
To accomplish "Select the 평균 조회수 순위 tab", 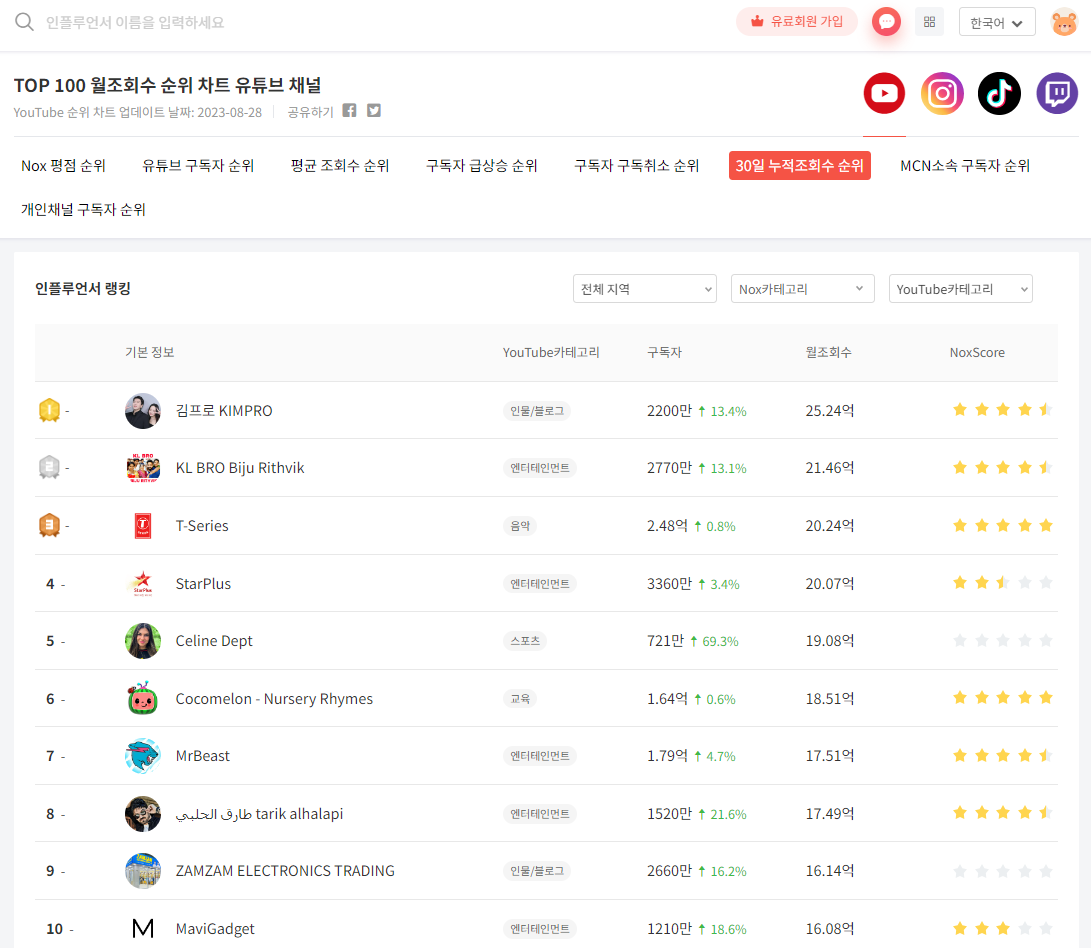I will (x=340, y=166).
